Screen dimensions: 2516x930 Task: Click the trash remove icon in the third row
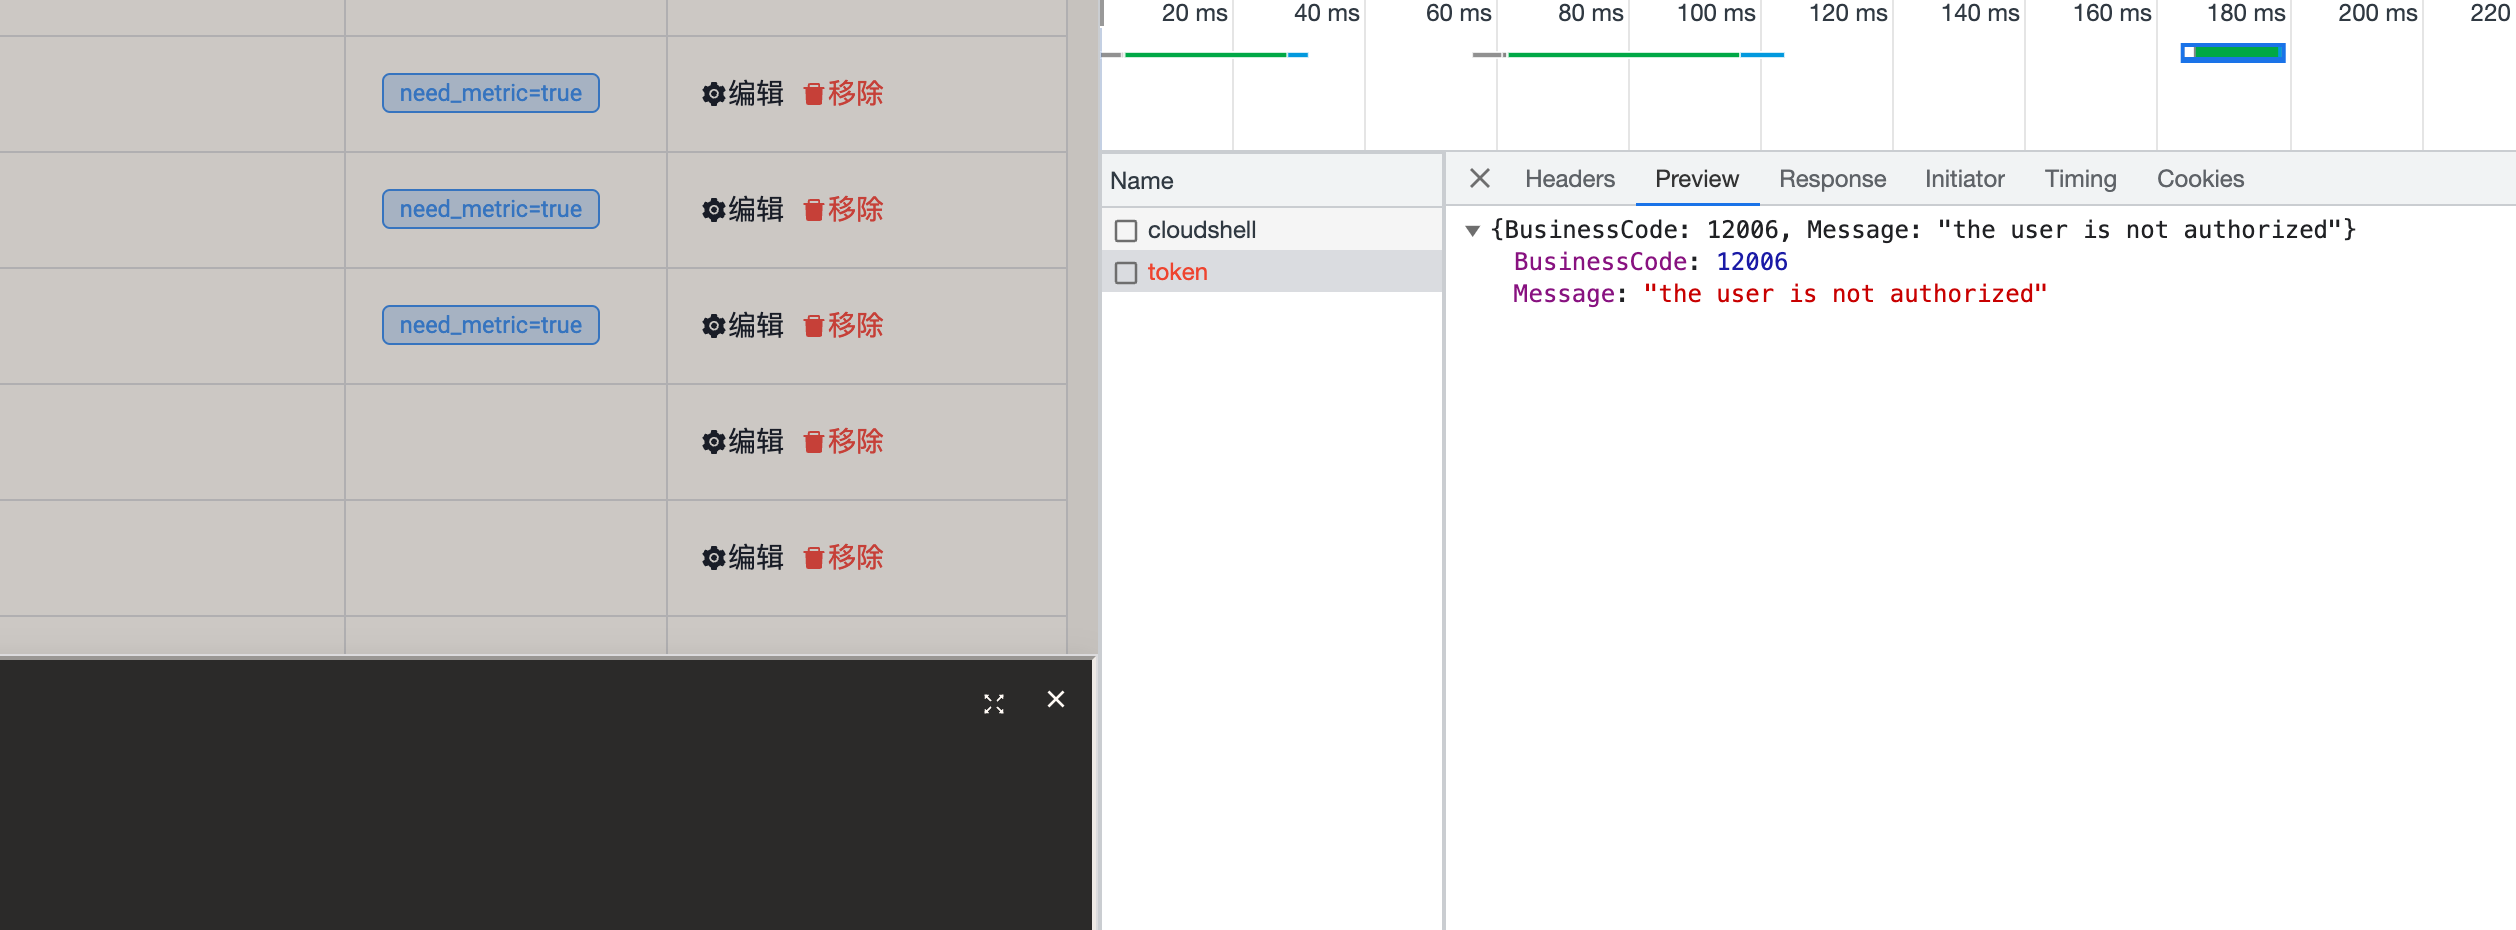[x=811, y=325]
